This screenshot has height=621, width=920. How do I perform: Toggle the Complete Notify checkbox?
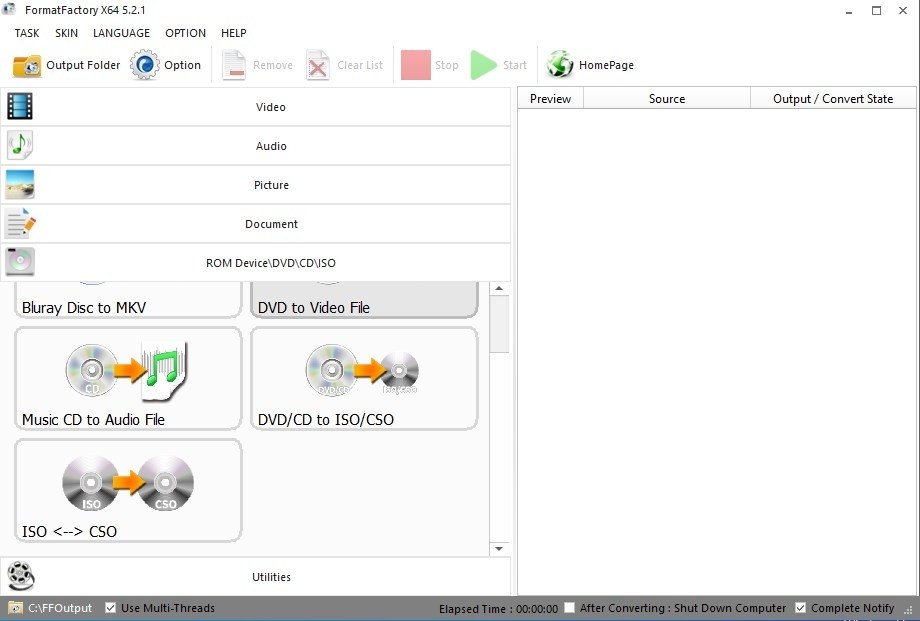point(800,608)
